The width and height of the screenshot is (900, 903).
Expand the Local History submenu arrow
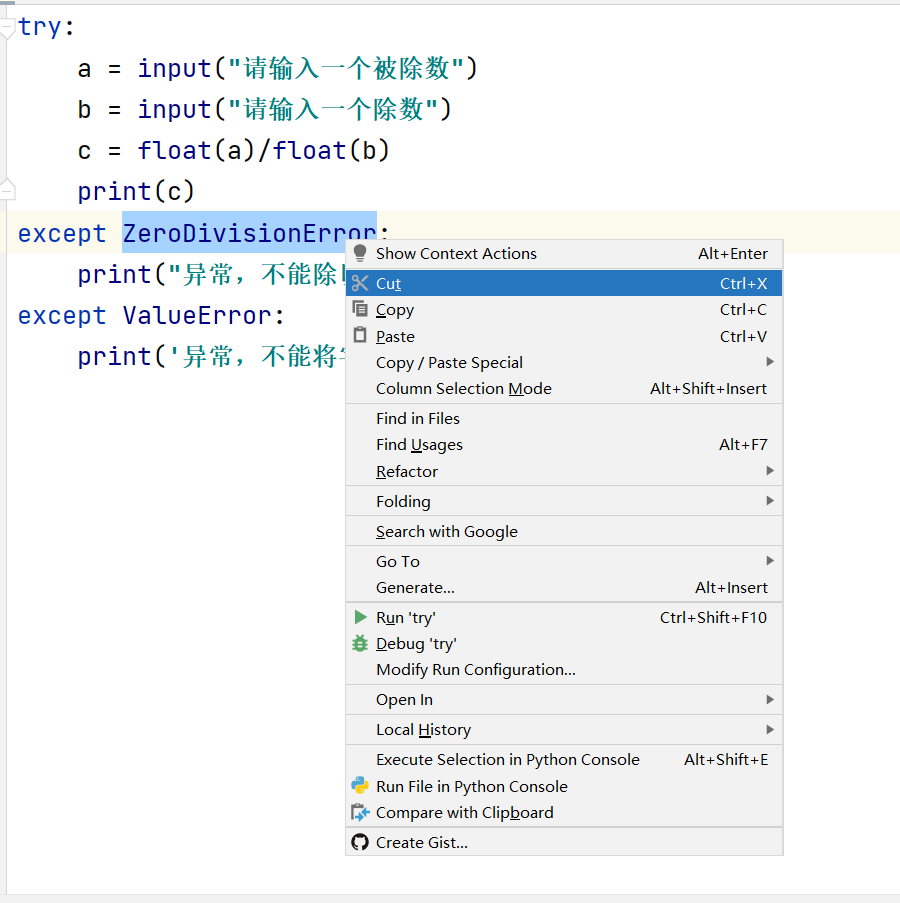pyautogui.click(x=770, y=729)
